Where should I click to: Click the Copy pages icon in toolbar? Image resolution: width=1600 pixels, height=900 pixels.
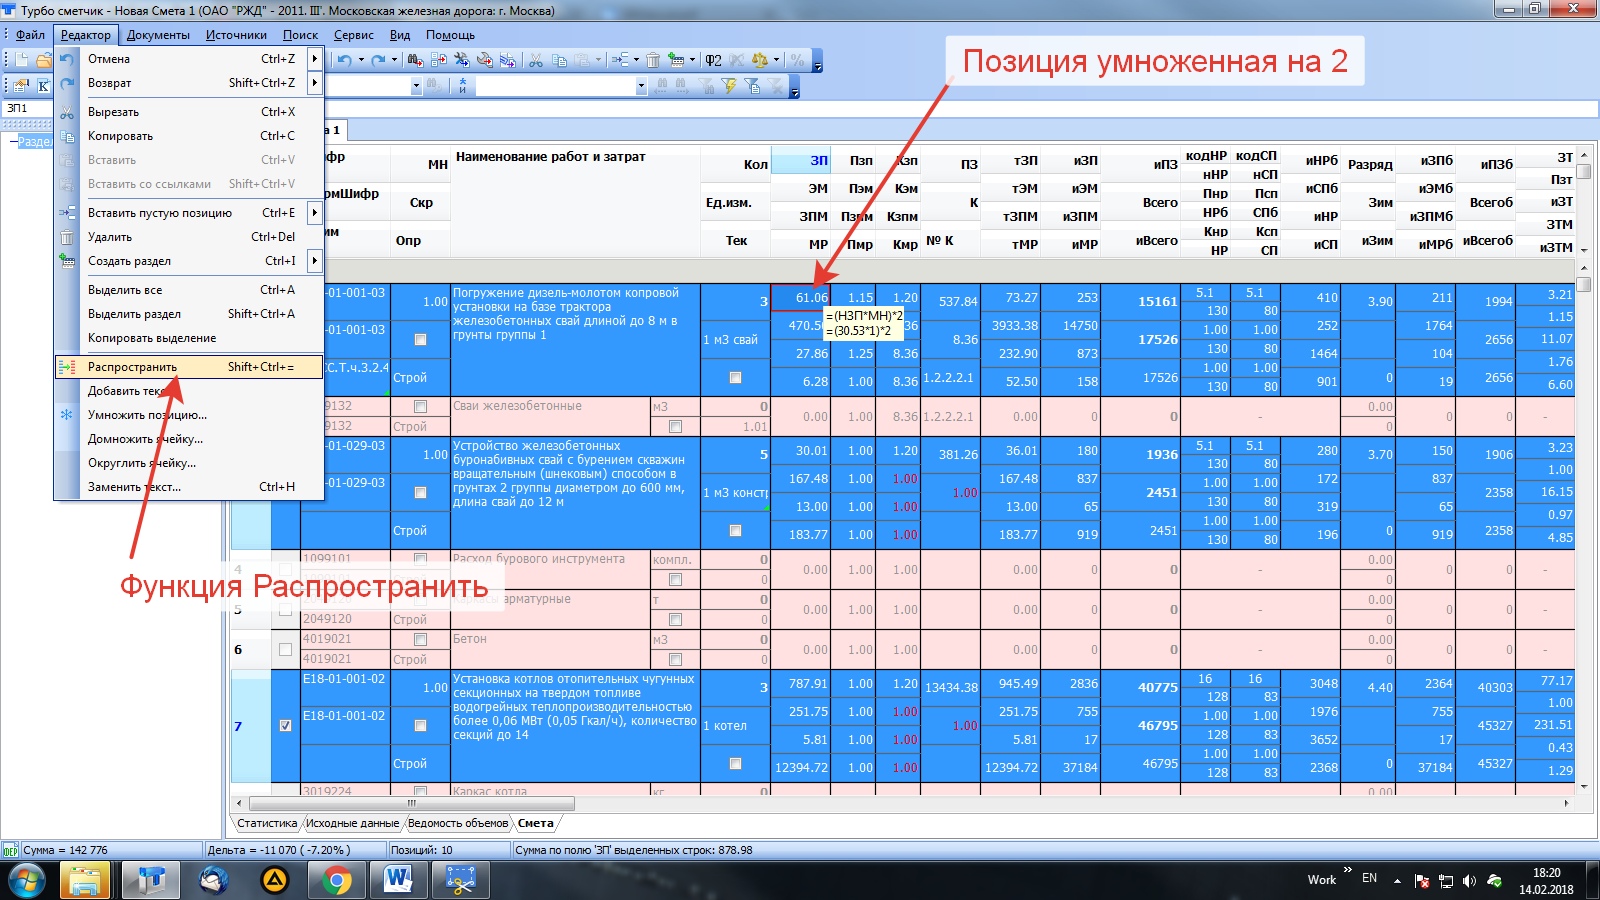559,60
